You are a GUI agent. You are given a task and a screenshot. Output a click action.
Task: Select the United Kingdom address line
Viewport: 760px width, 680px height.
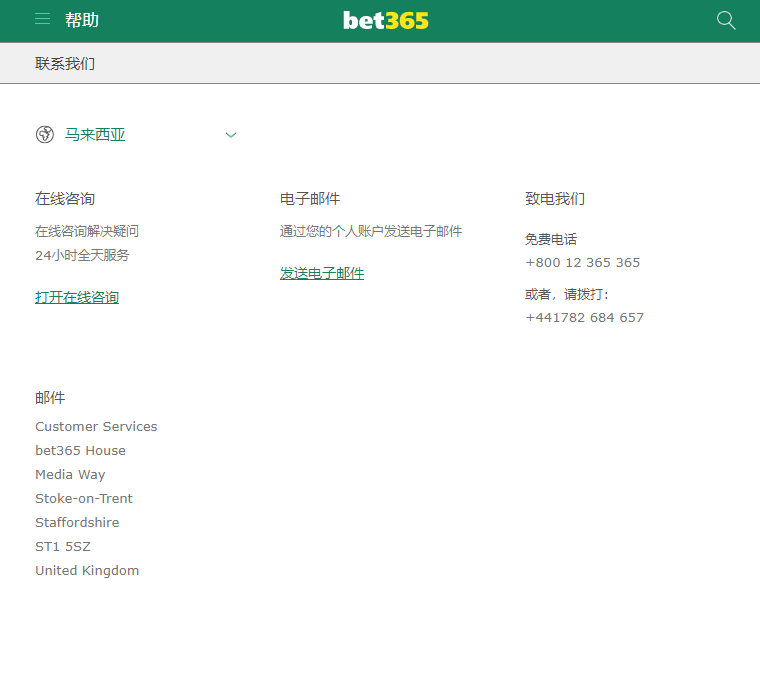pyautogui.click(x=87, y=571)
